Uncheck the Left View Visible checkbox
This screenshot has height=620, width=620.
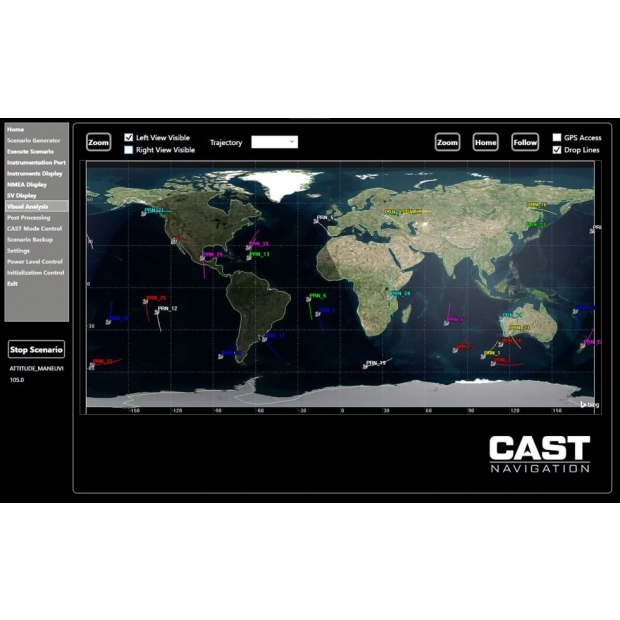(129, 137)
